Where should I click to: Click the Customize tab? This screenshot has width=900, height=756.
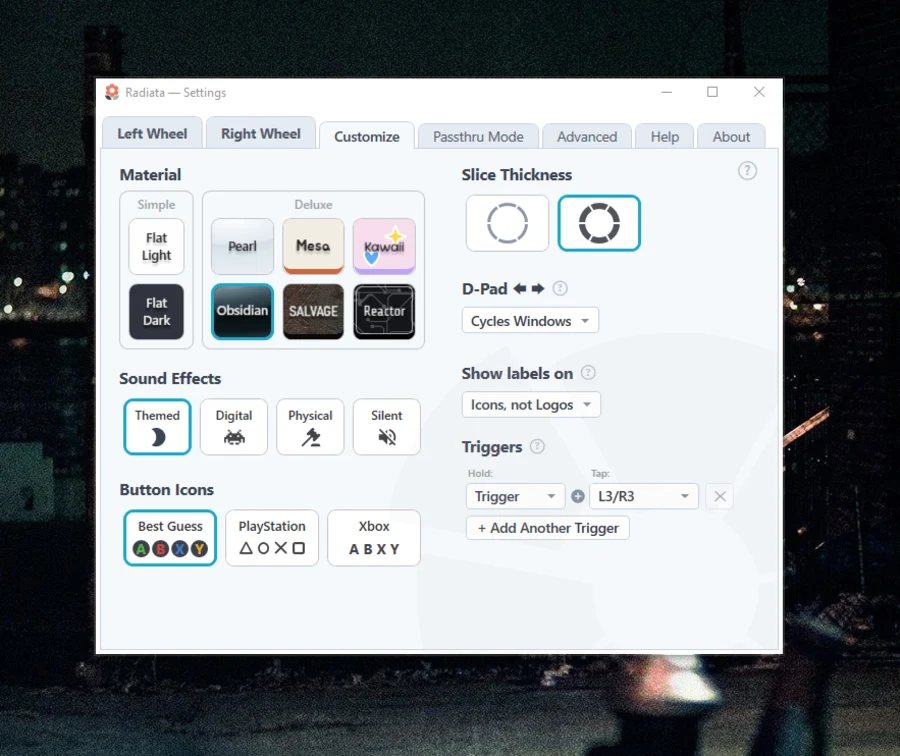click(x=367, y=136)
